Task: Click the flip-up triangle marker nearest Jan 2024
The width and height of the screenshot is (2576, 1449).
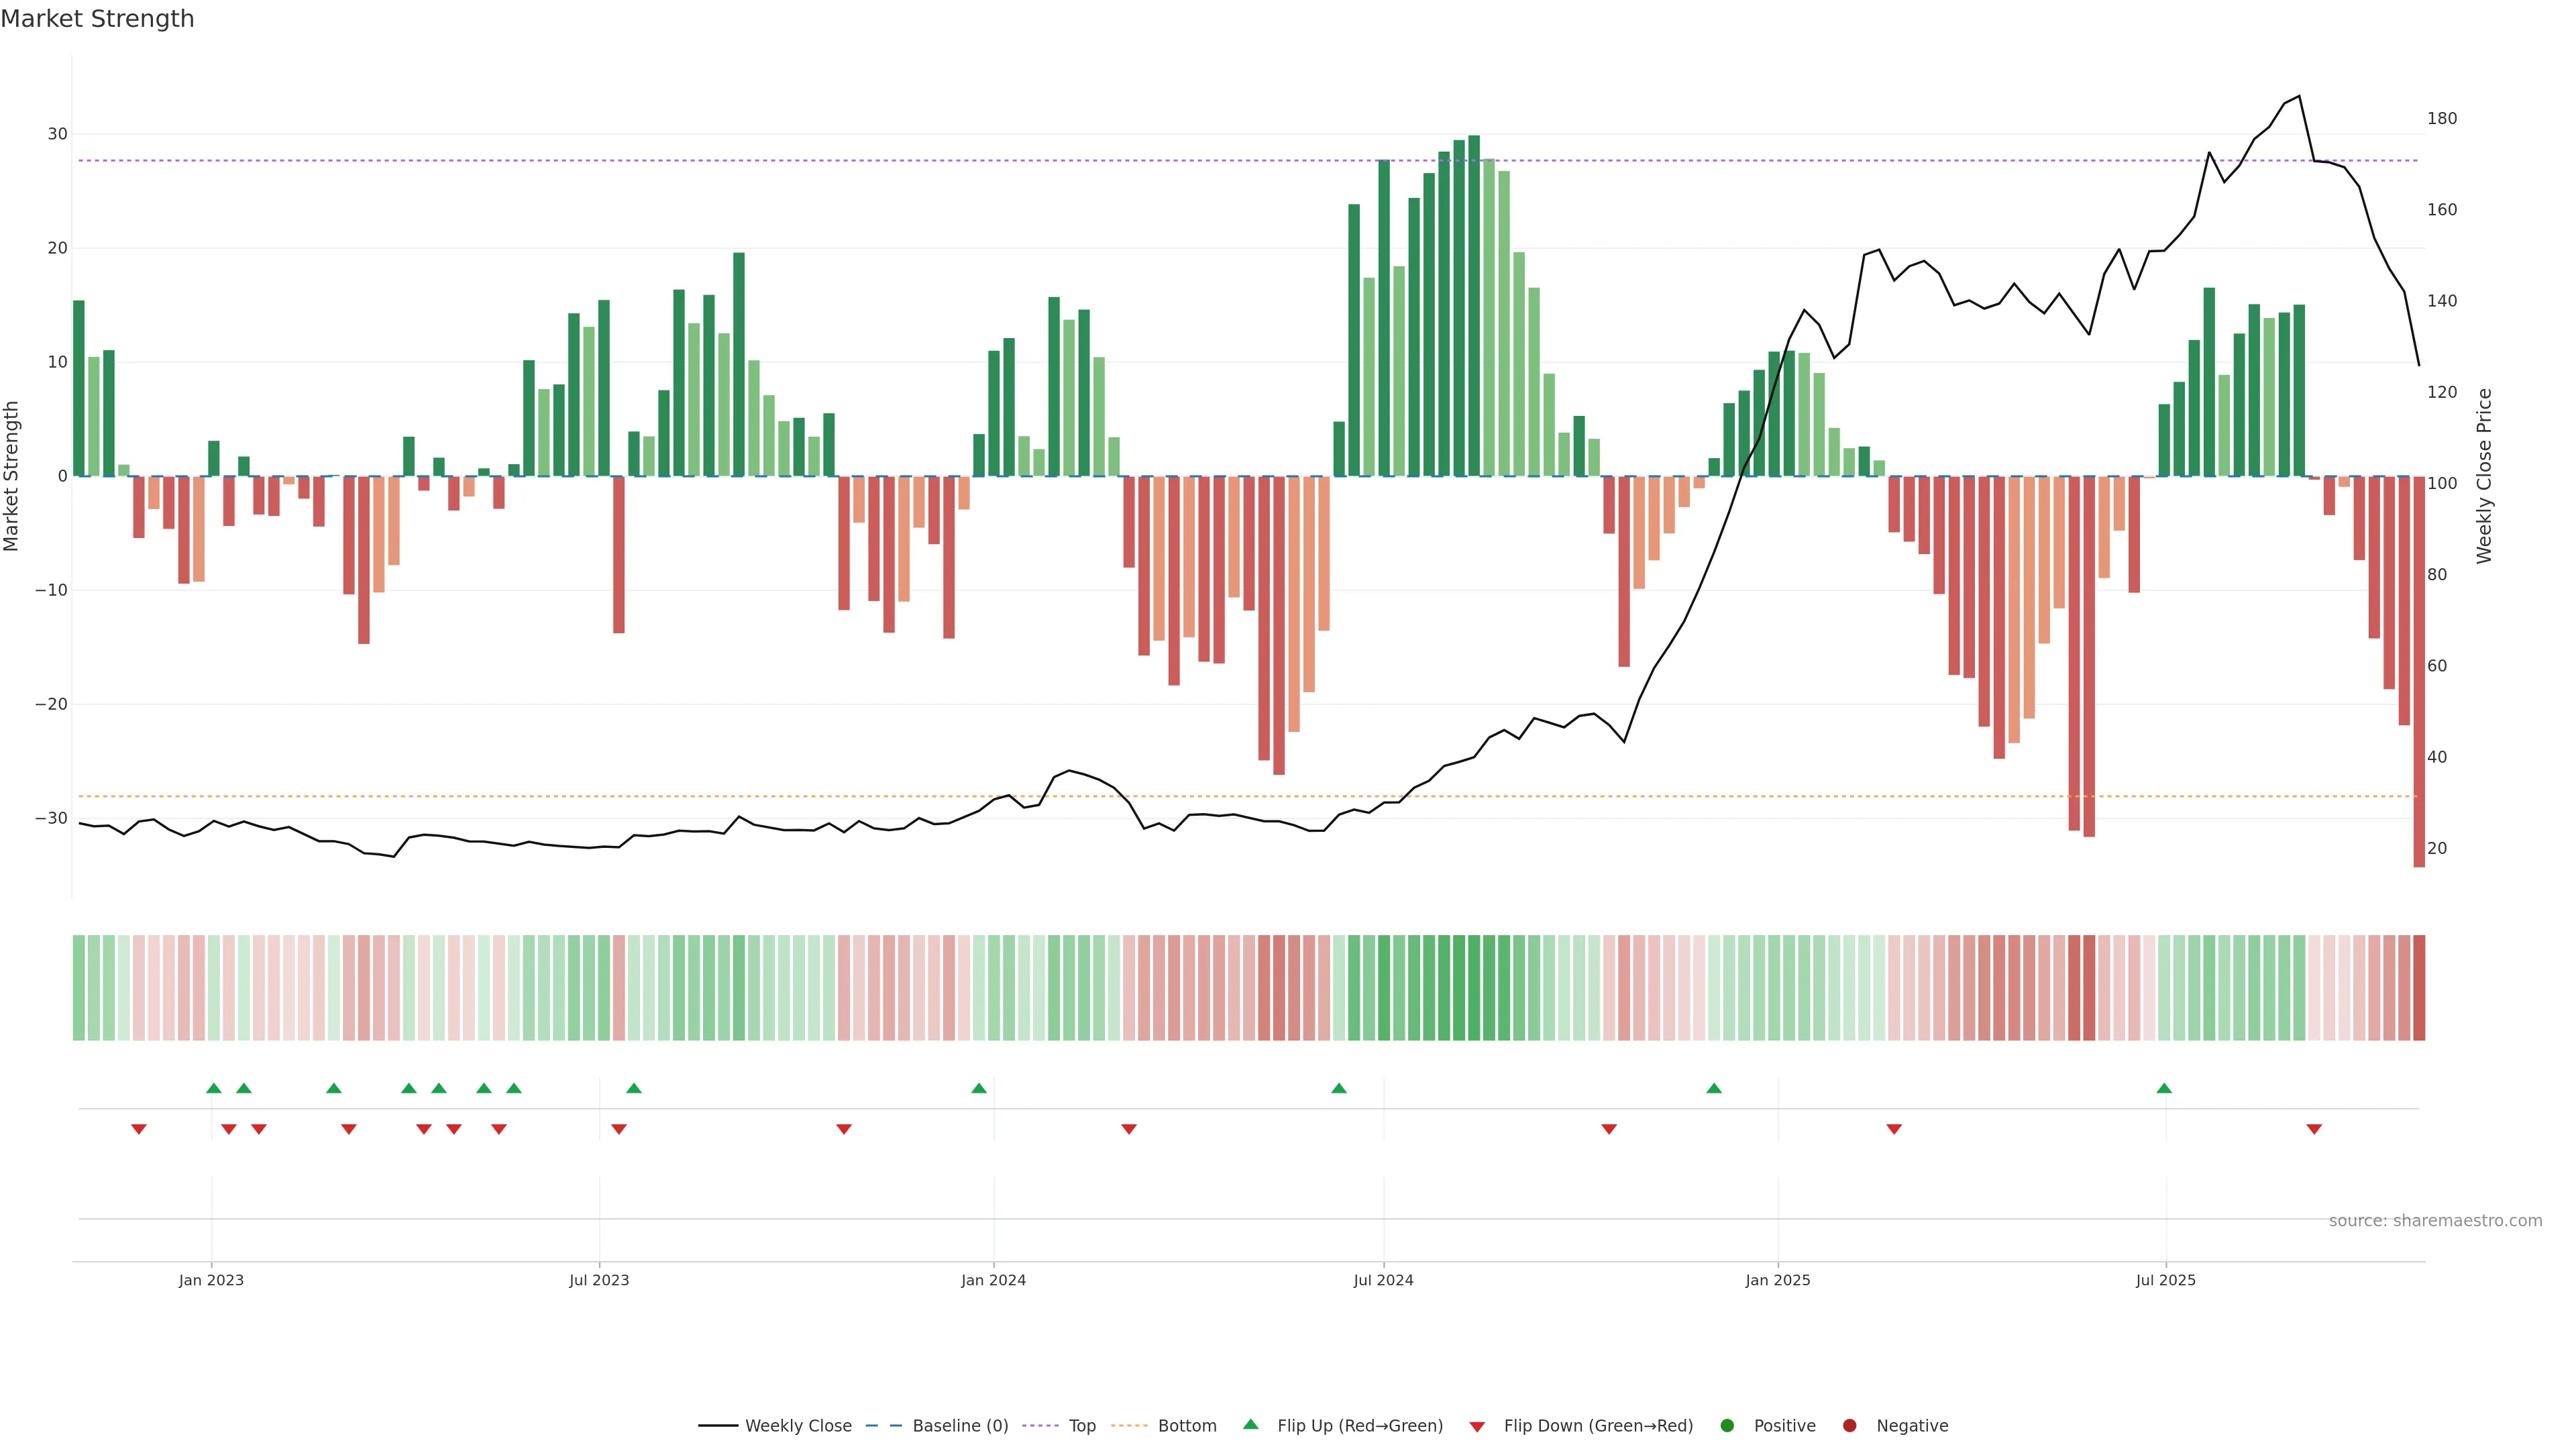Action: (x=979, y=1088)
